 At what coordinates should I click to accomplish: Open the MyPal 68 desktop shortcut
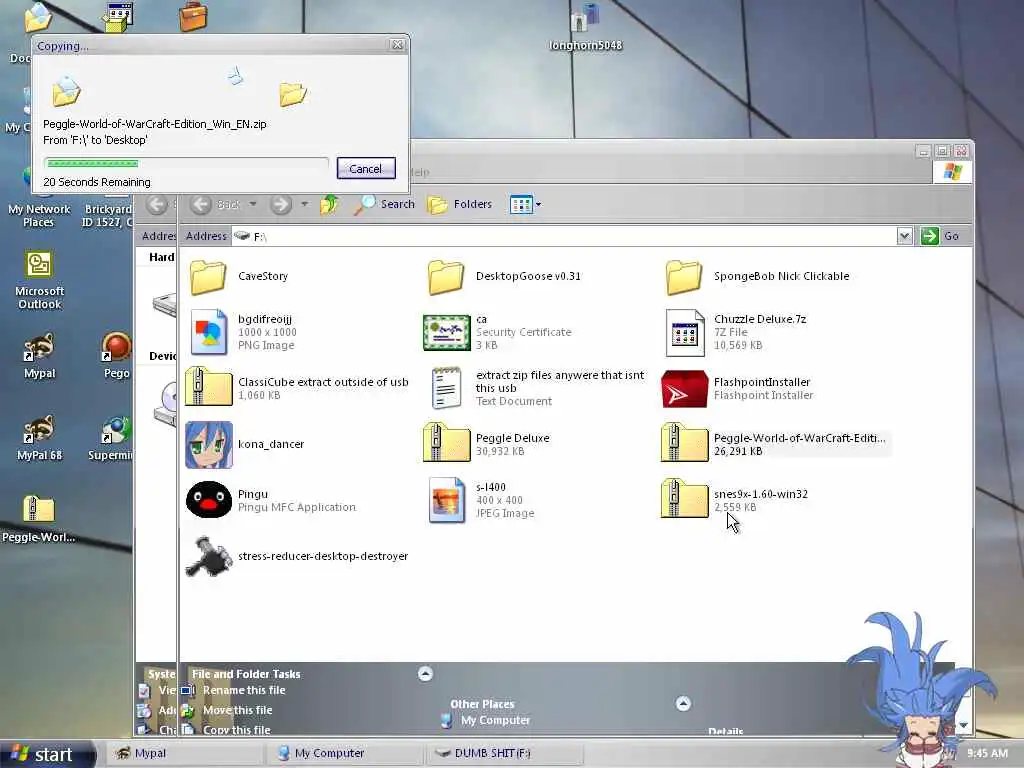(39, 438)
